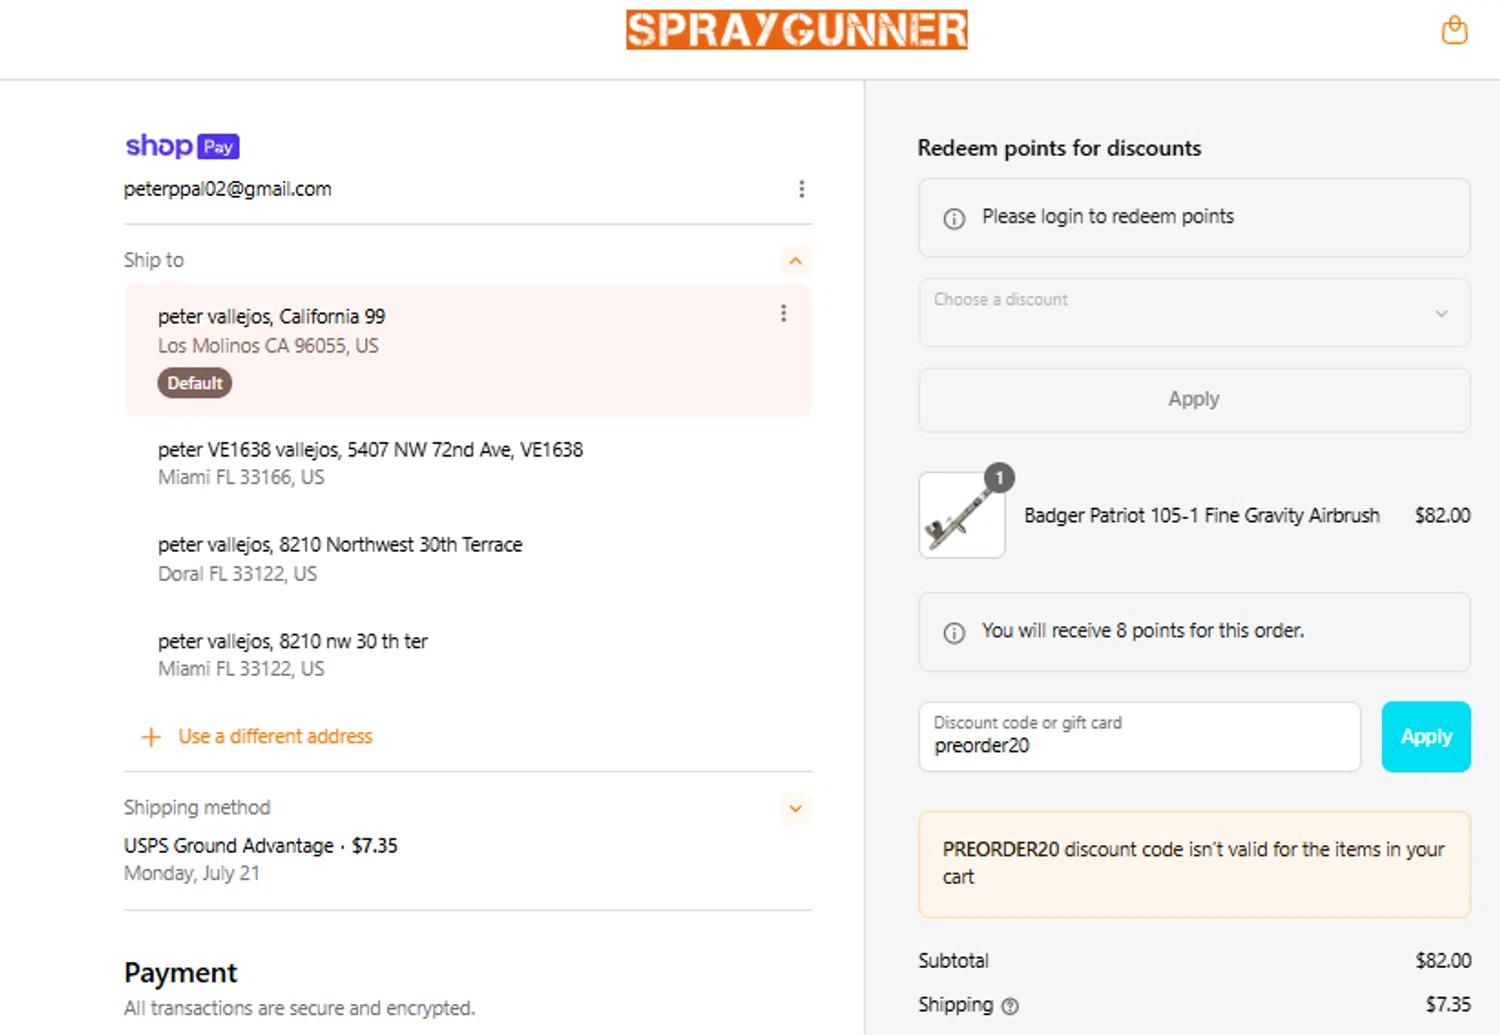The height and width of the screenshot is (1035, 1500).
Task: Focus the Discount code or gift card field
Action: coord(1139,737)
